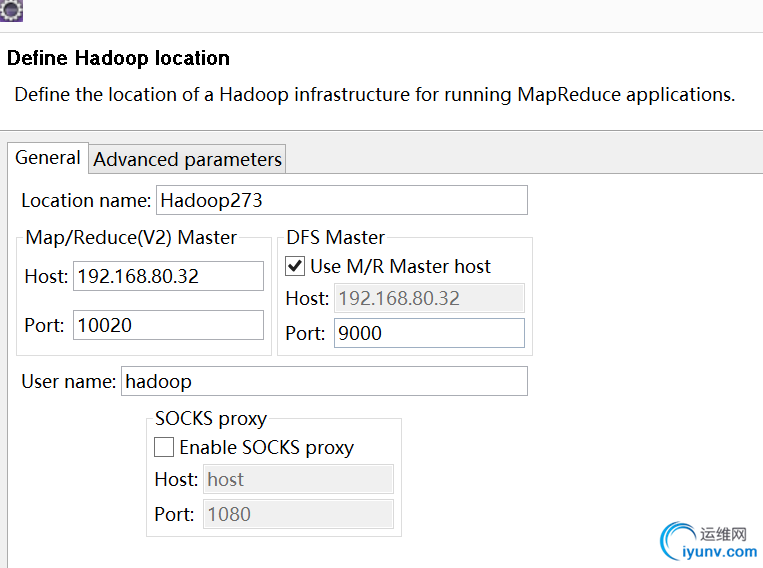
Task: Enable the SOCKS proxy checkbox
Action: [164, 447]
